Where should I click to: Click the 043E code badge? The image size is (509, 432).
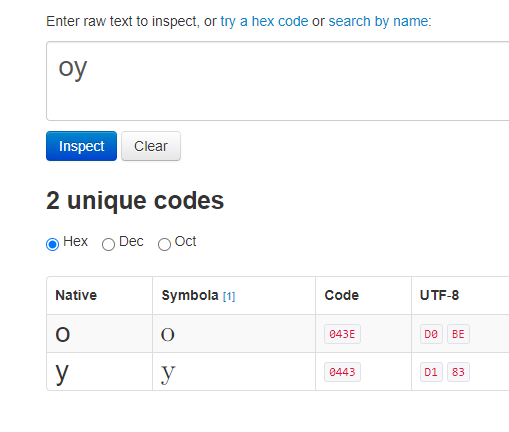click(x=342, y=334)
